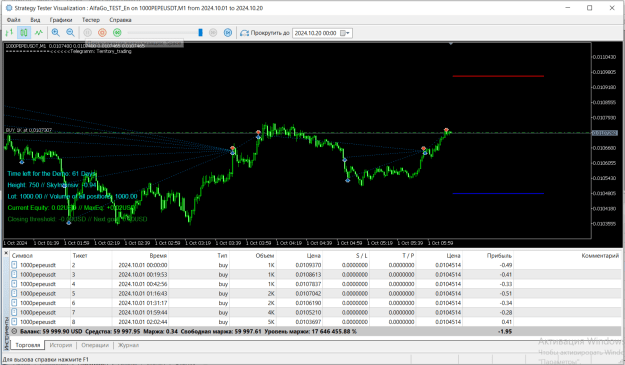Sort table by T / P column header

pos(408,255)
